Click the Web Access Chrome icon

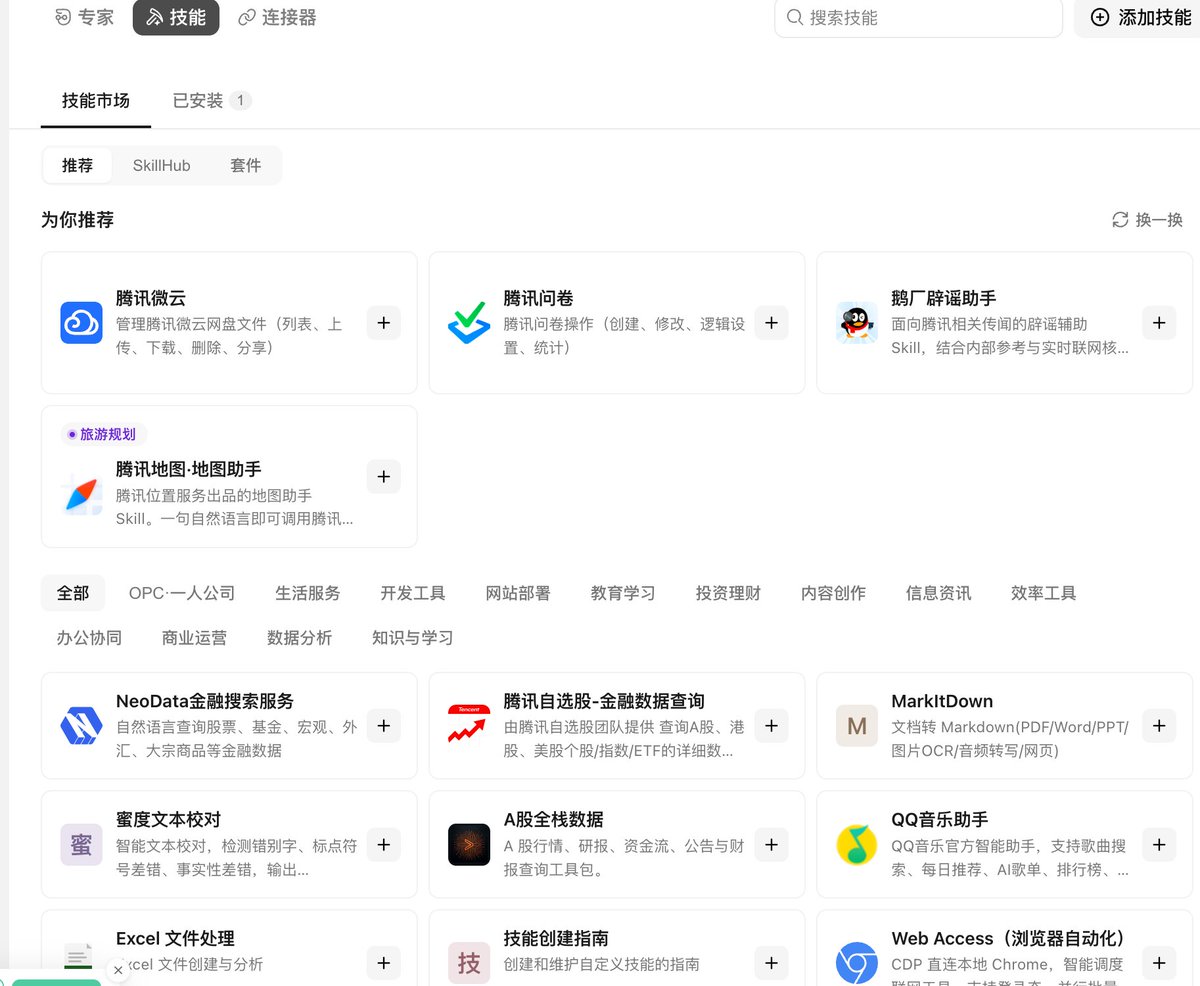857,962
